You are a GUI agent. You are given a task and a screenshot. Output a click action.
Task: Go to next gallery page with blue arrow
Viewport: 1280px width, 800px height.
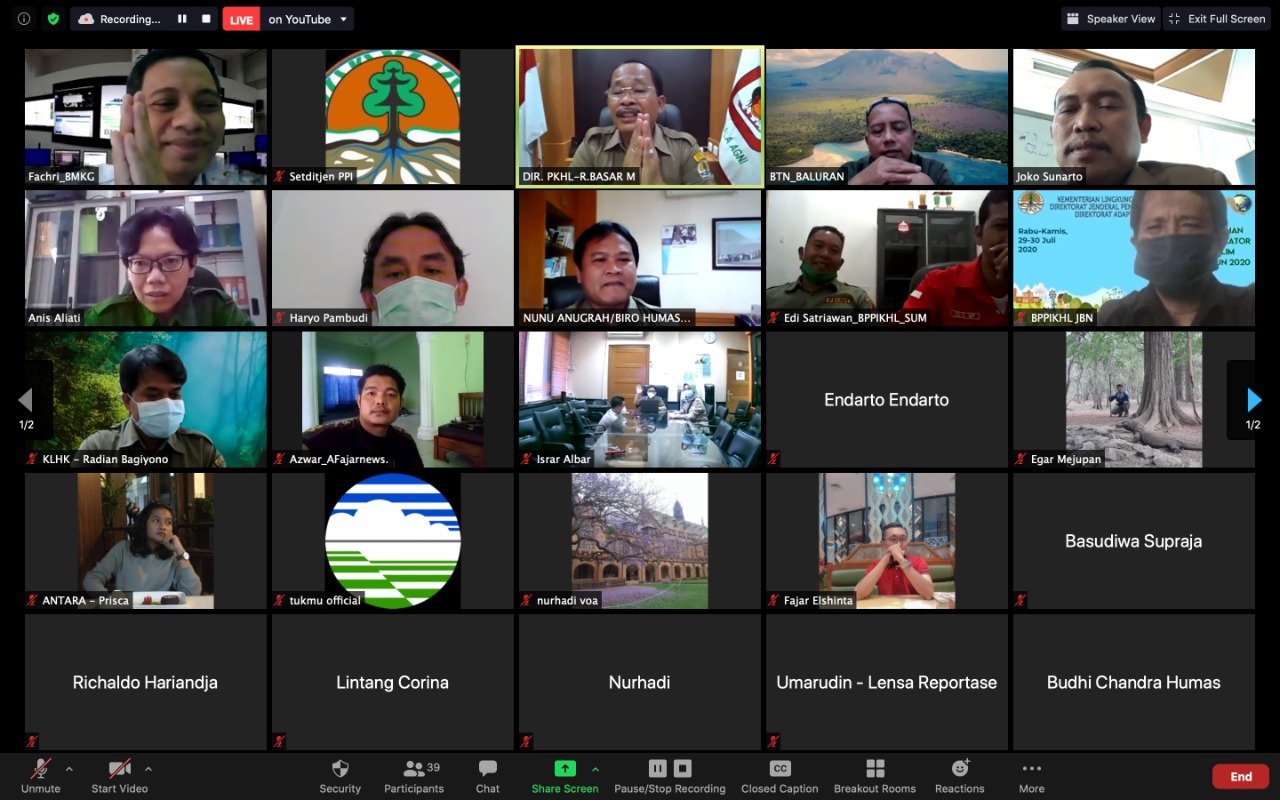pos(1254,400)
